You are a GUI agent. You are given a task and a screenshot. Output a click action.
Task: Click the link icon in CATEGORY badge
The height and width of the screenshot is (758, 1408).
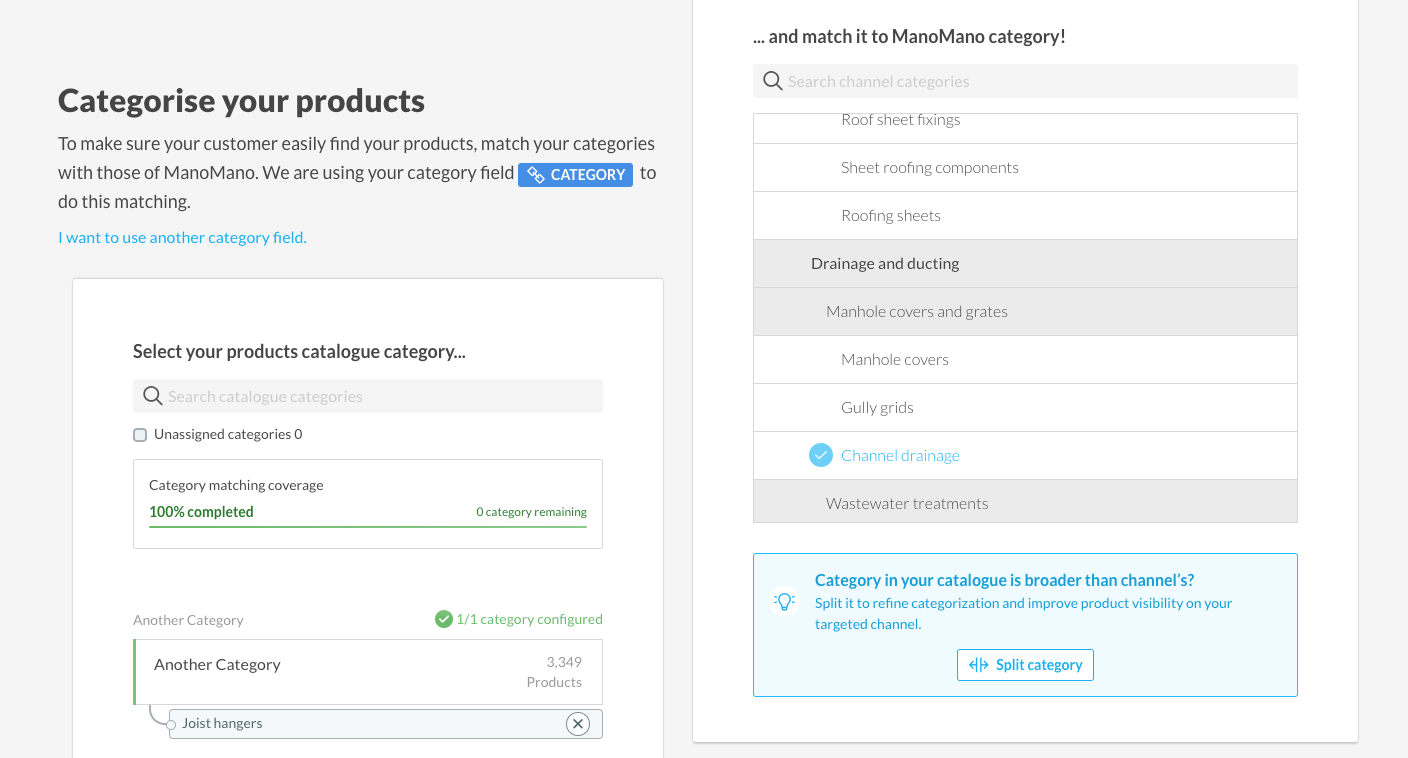coord(535,175)
